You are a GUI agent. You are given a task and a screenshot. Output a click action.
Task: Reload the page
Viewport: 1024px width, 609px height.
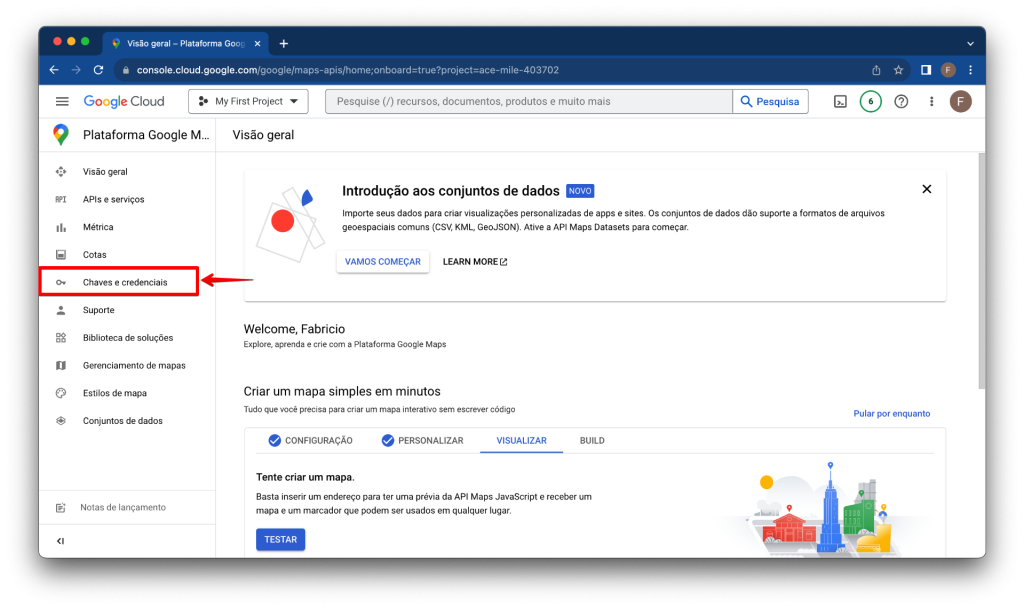[99, 70]
